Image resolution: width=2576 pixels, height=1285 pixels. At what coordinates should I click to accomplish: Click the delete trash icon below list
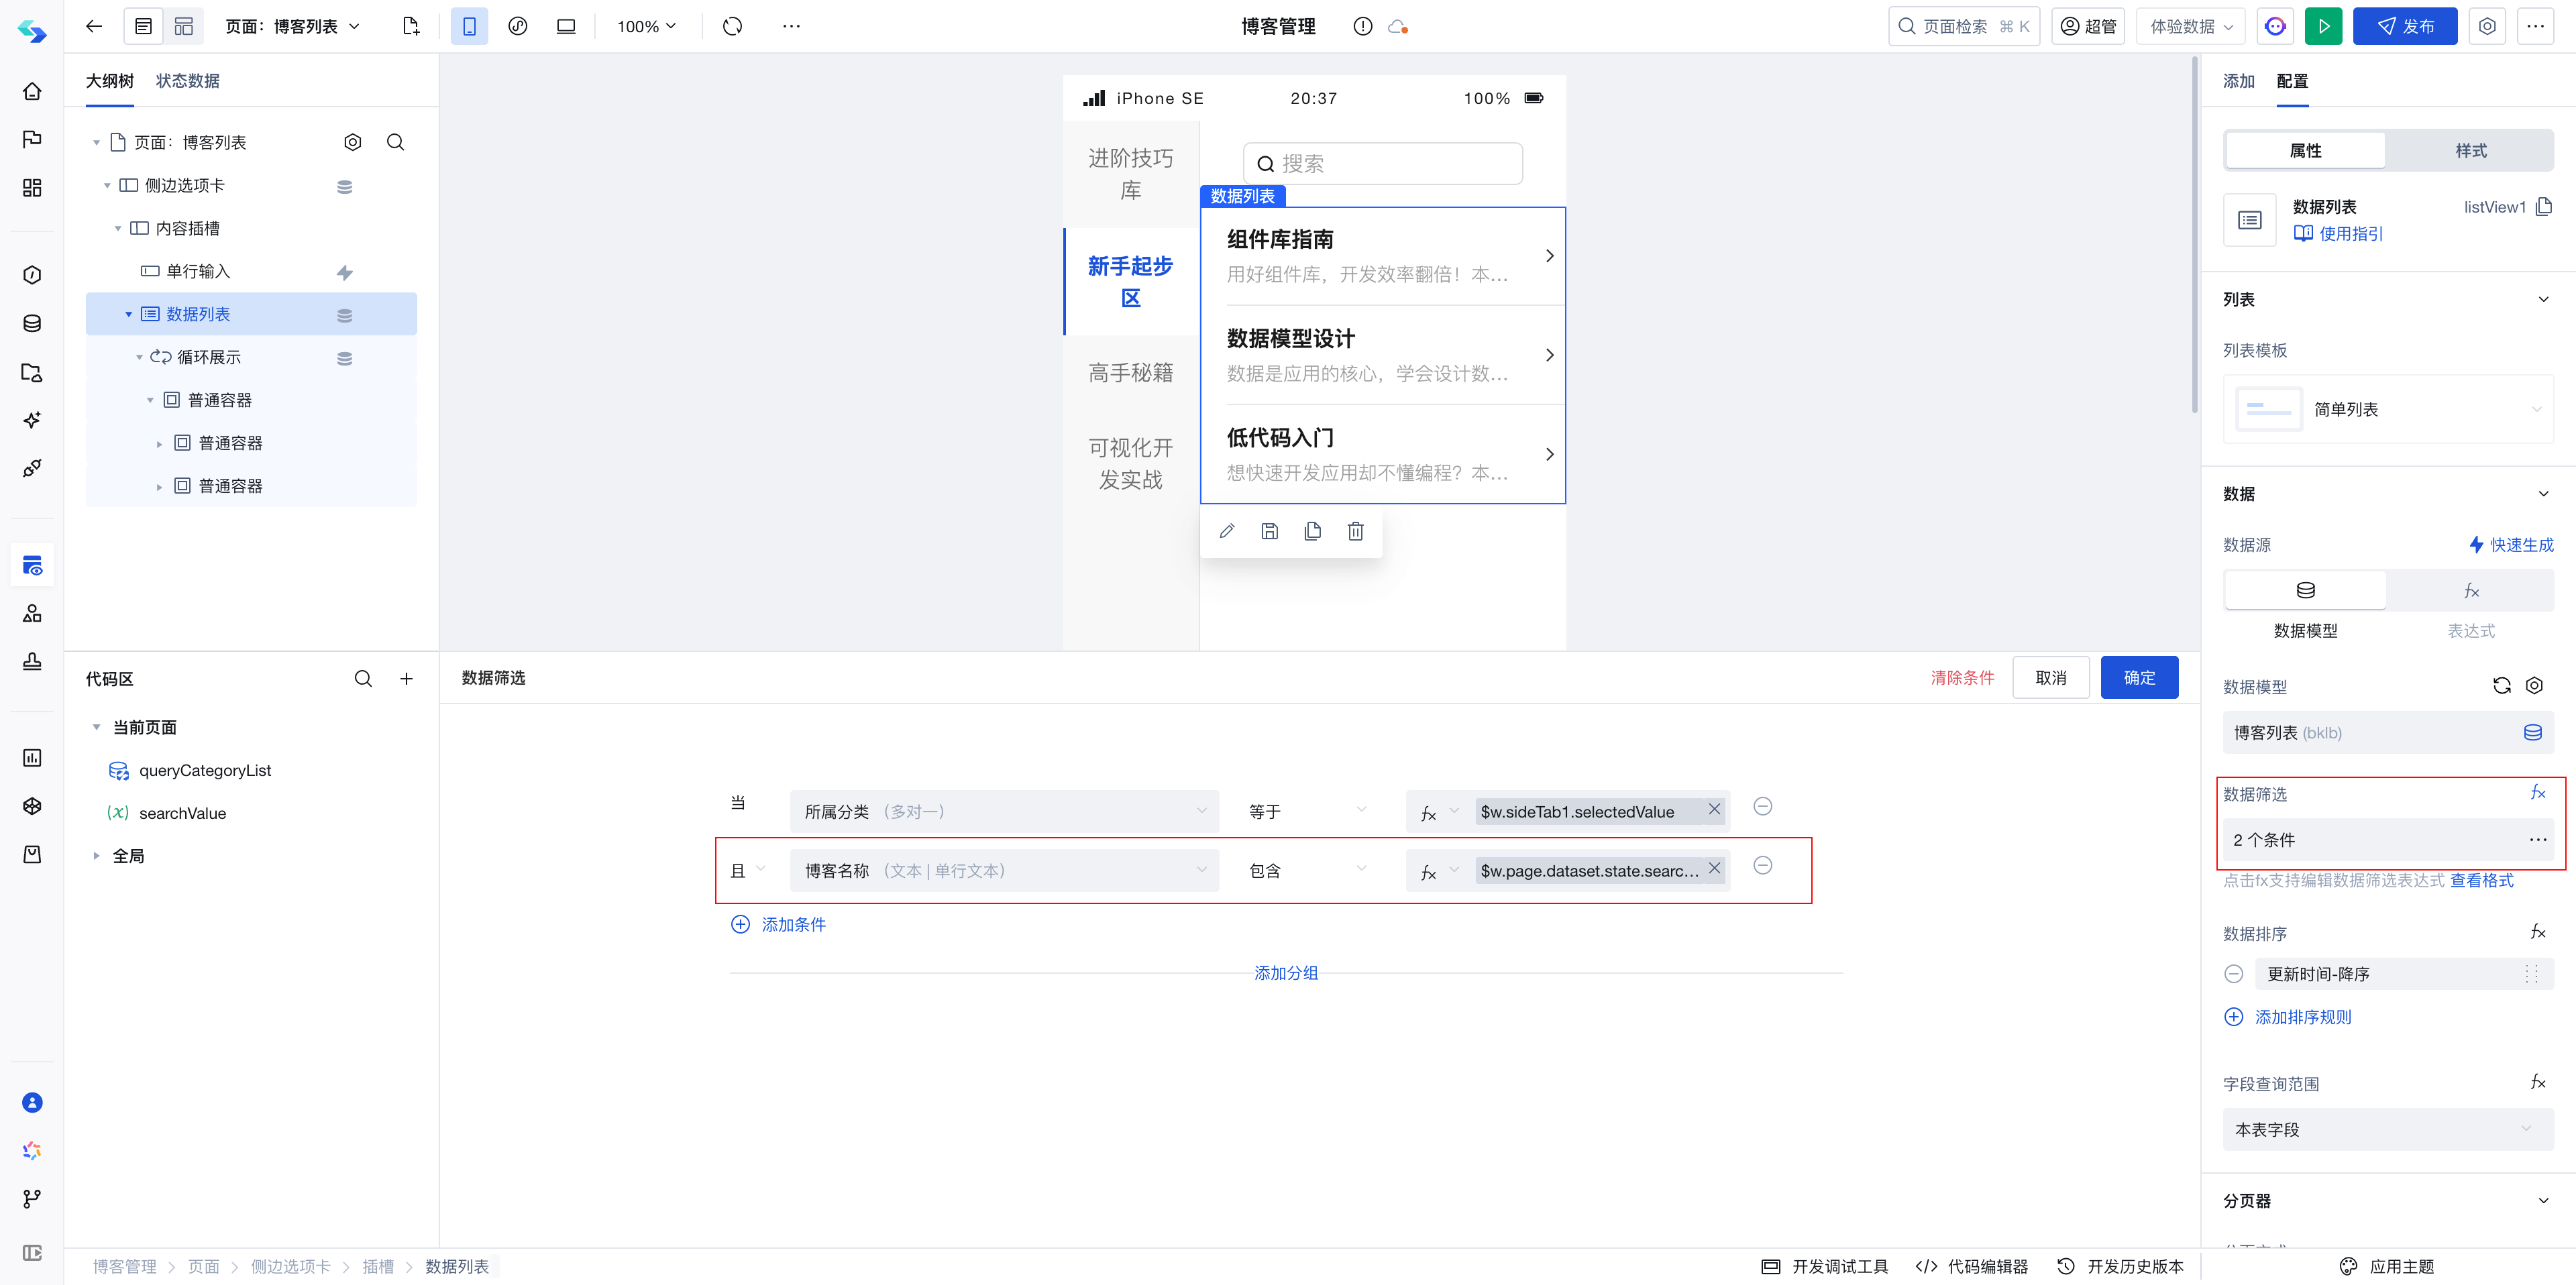[x=1356, y=531]
